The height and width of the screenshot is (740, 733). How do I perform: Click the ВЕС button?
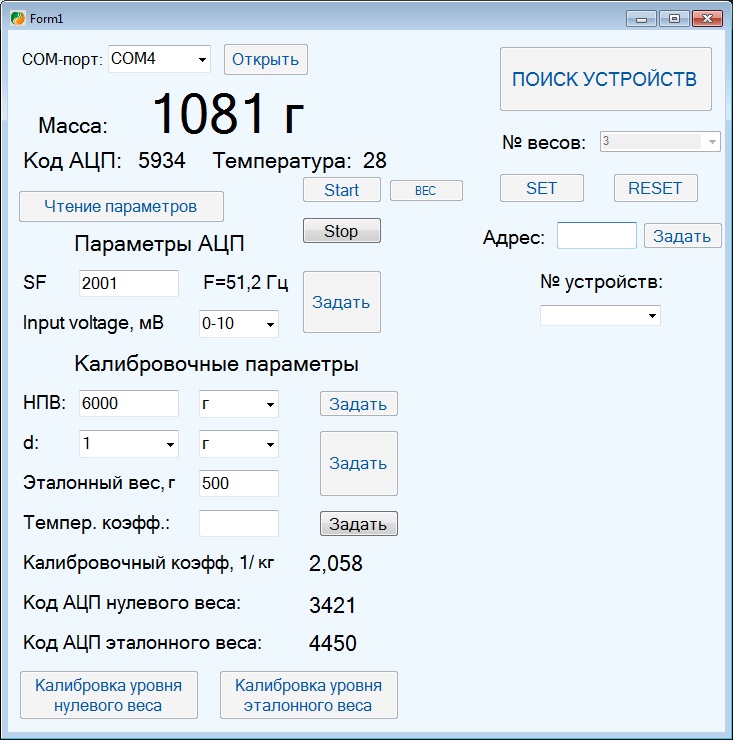click(x=426, y=191)
